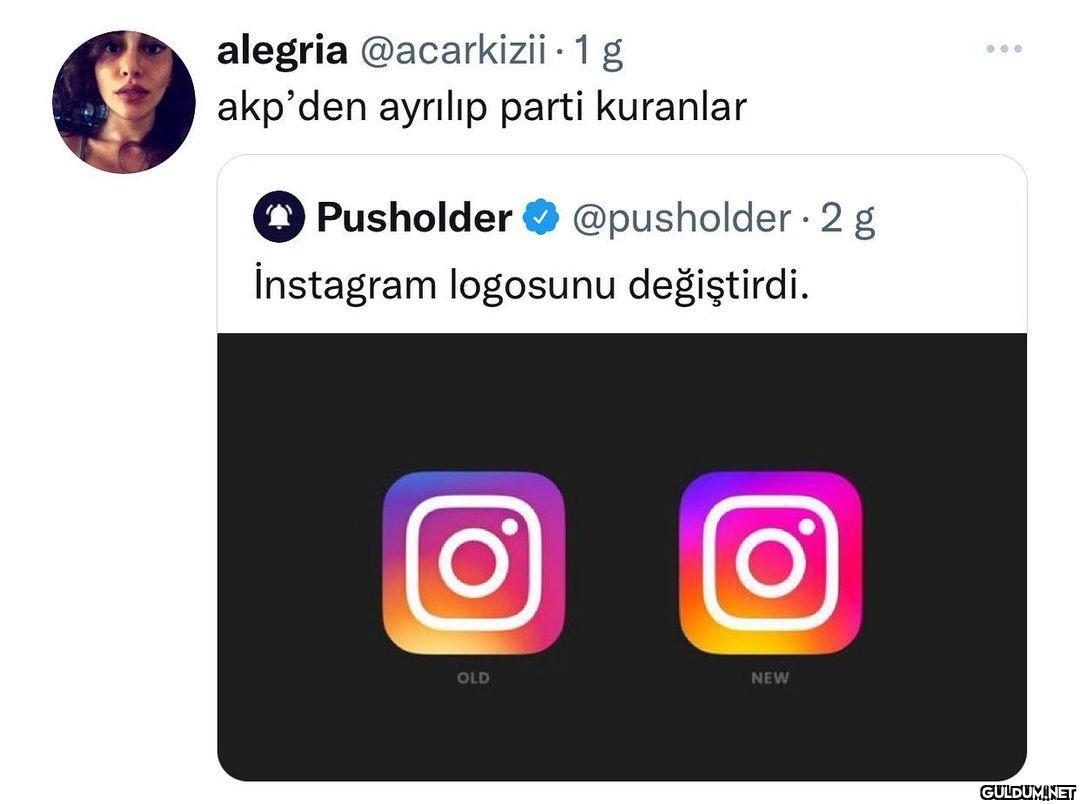Click the old Instagram logo icon

(474, 563)
